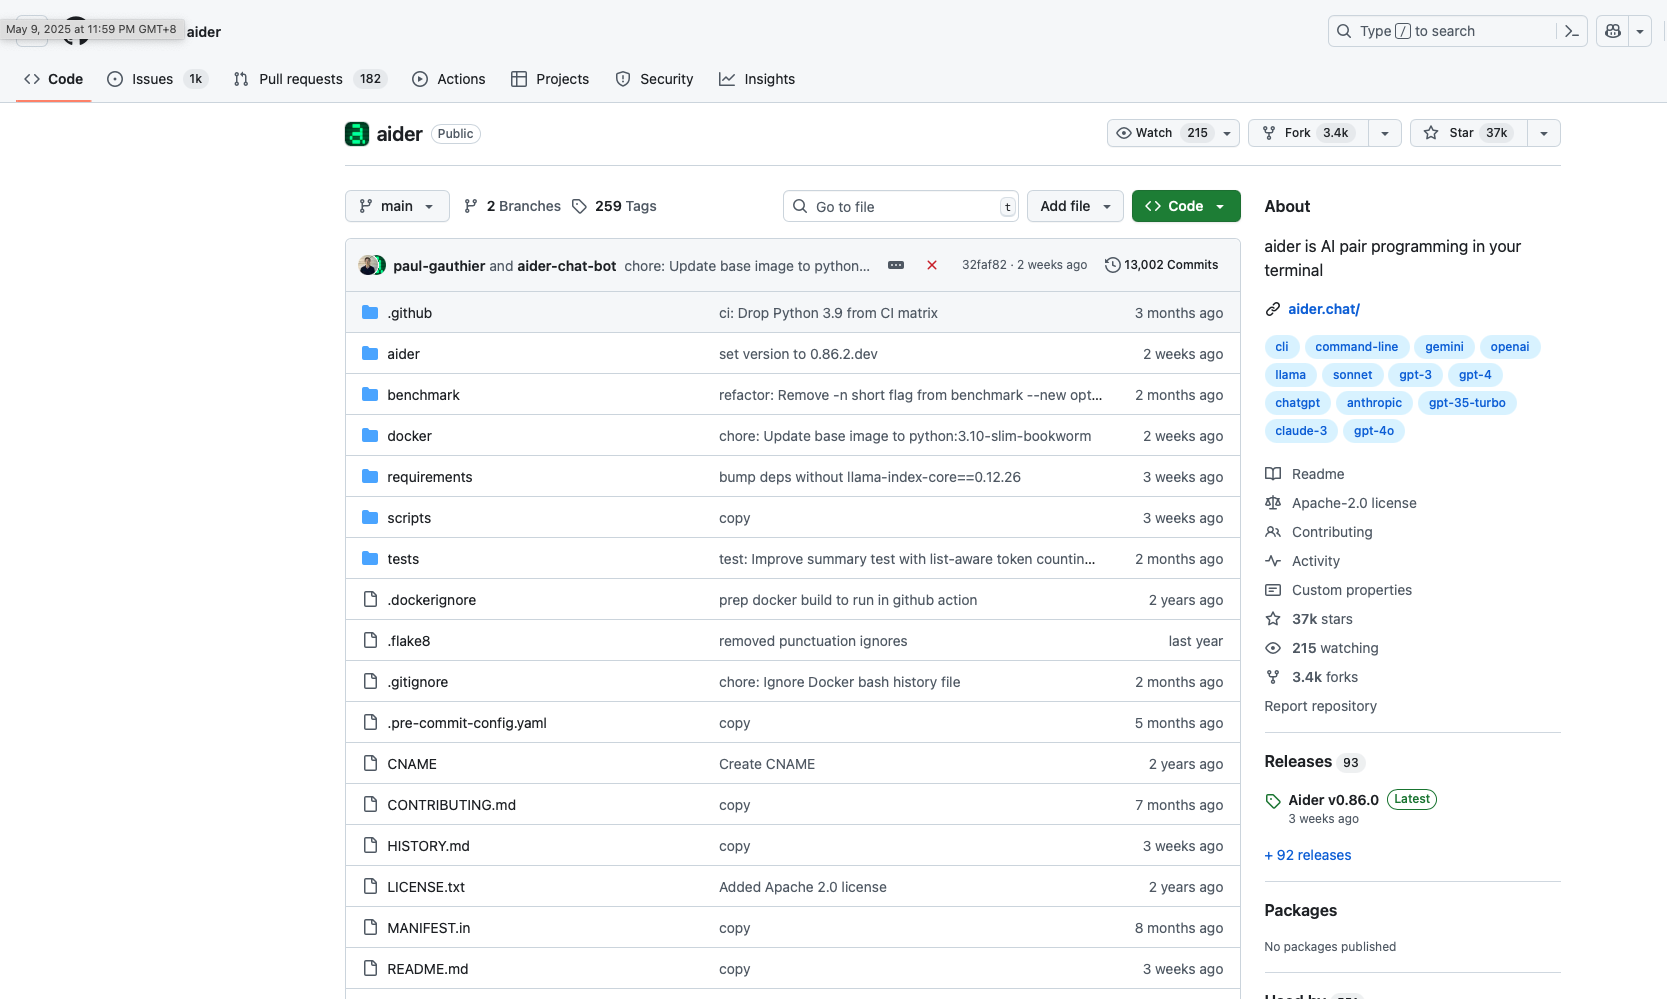Viewport: 1667px width, 999px height.
Task: Click the Activity pulse icon
Action: point(1273,561)
